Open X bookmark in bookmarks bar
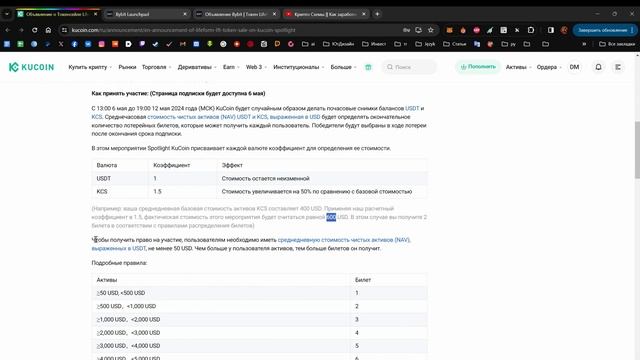Image resolution: width=640 pixels, height=360 pixels. (x=61, y=44)
